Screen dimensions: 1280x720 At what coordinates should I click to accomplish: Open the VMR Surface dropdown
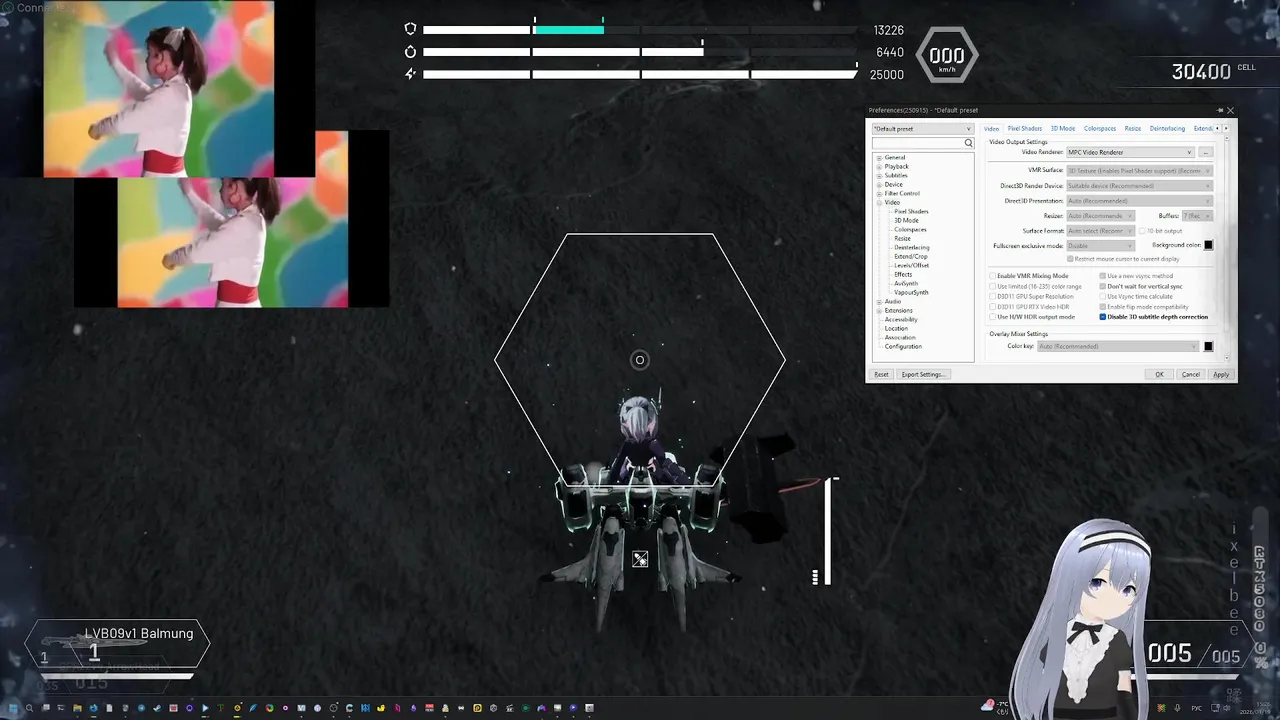1139,170
